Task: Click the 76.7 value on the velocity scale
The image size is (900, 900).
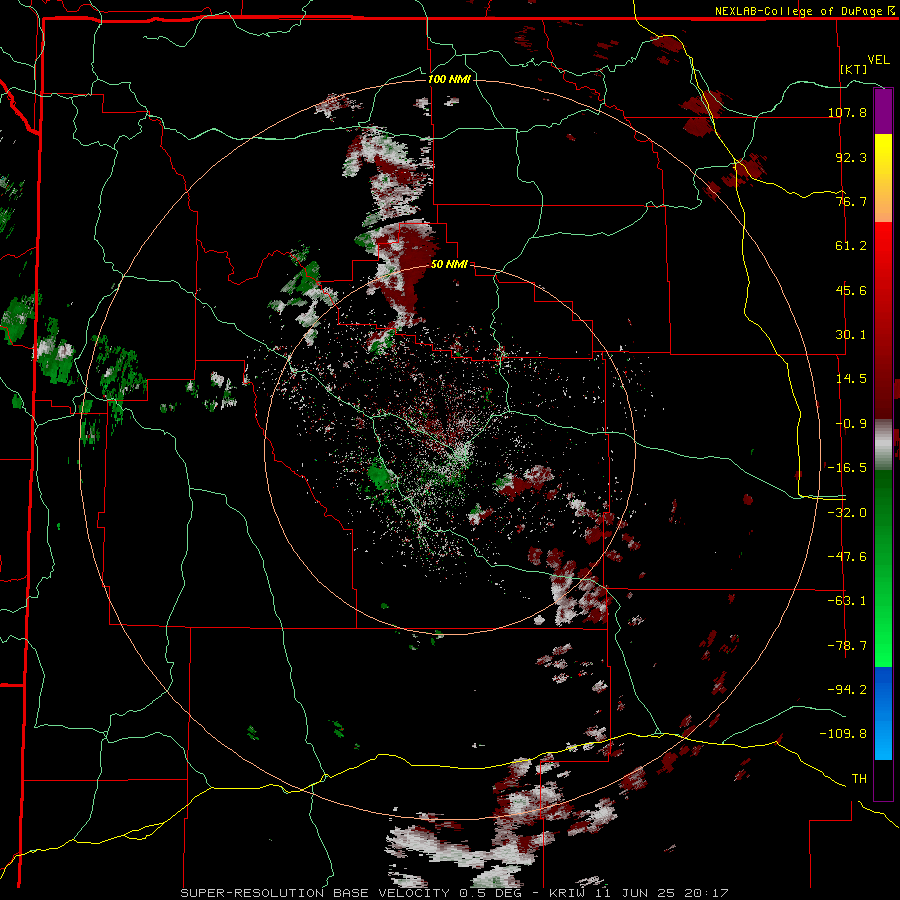Action: click(851, 201)
